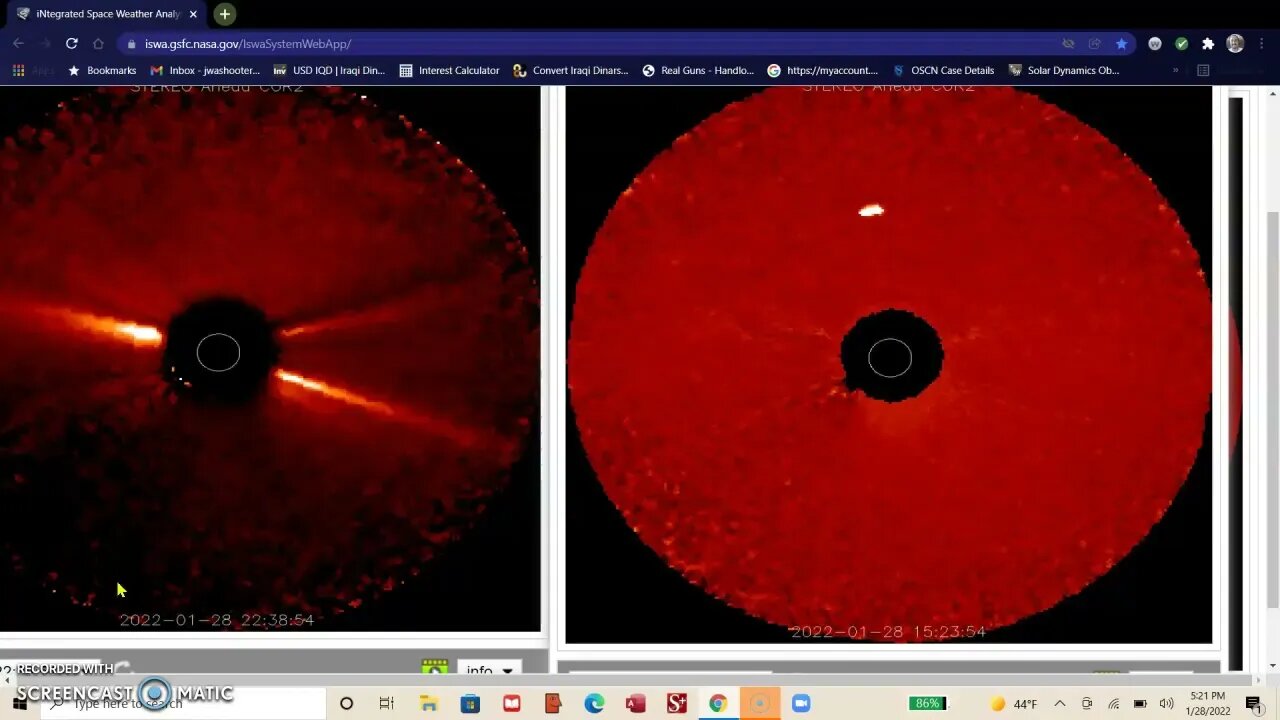Open the taskbar volume control
The height and width of the screenshot is (720, 1280).
click(x=1166, y=704)
